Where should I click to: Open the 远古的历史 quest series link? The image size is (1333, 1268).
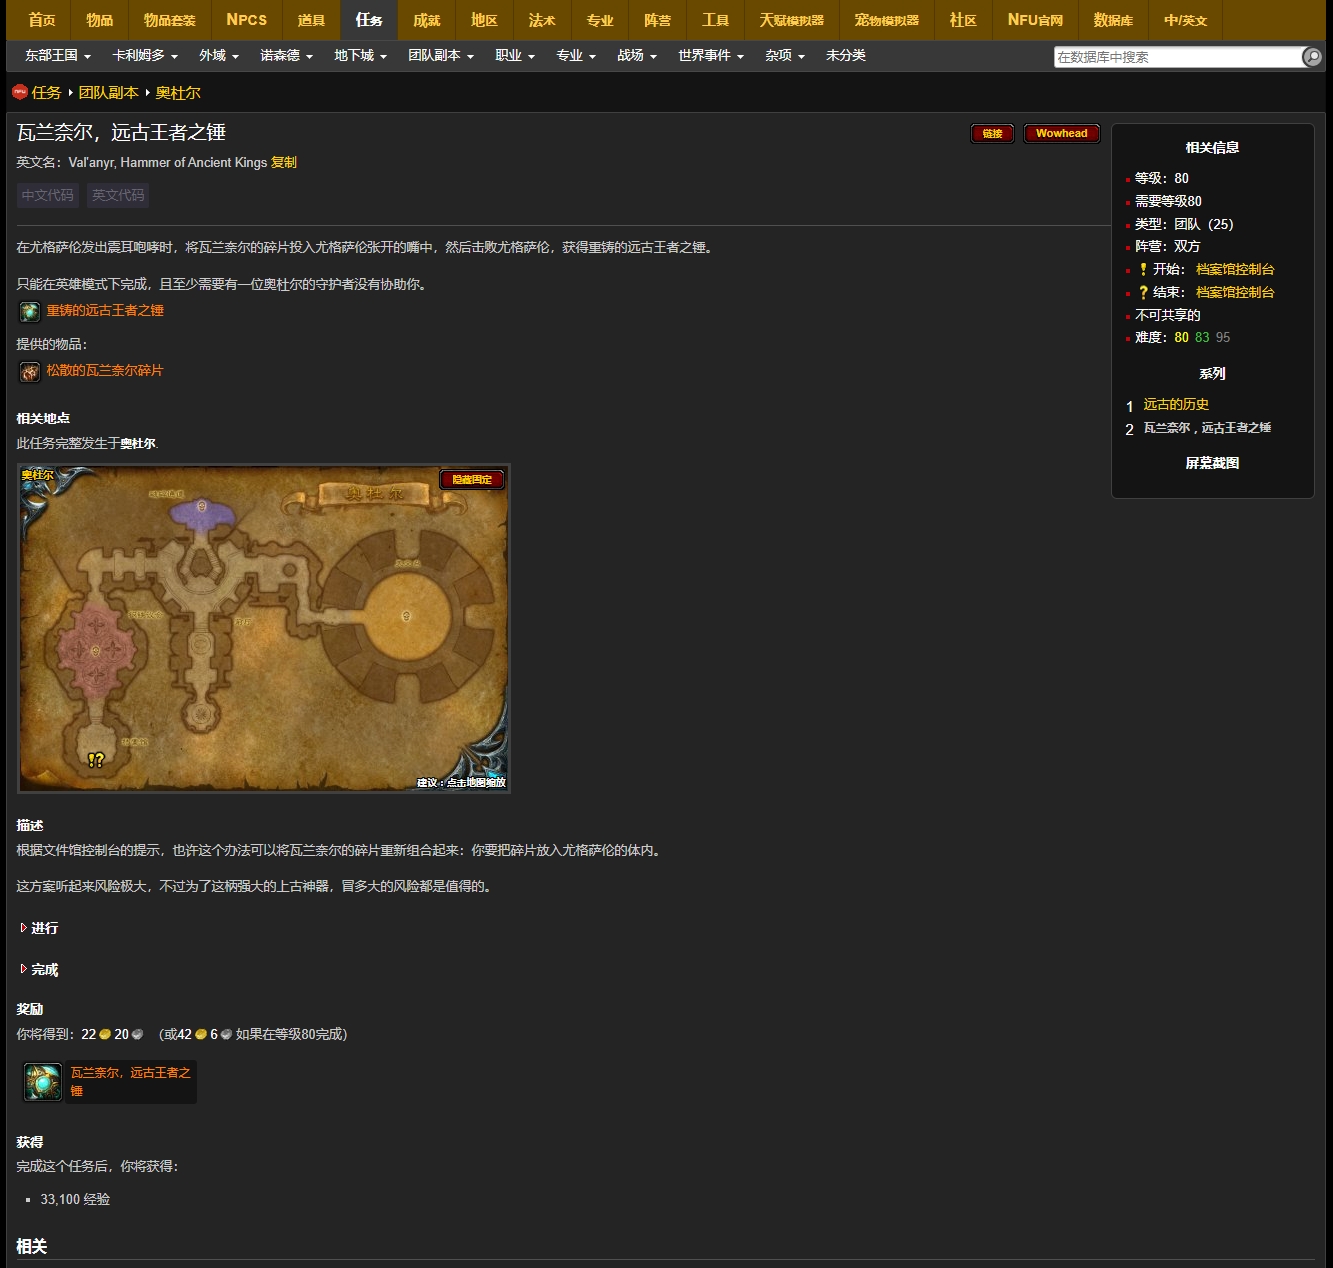tap(1176, 404)
